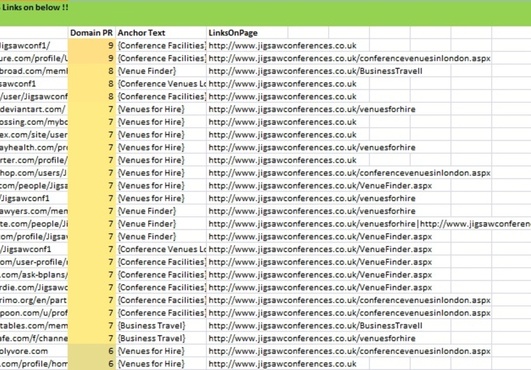Select the venuesforhire URL in the afe.com row
The image size is (531, 370).
tap(312, 338)
